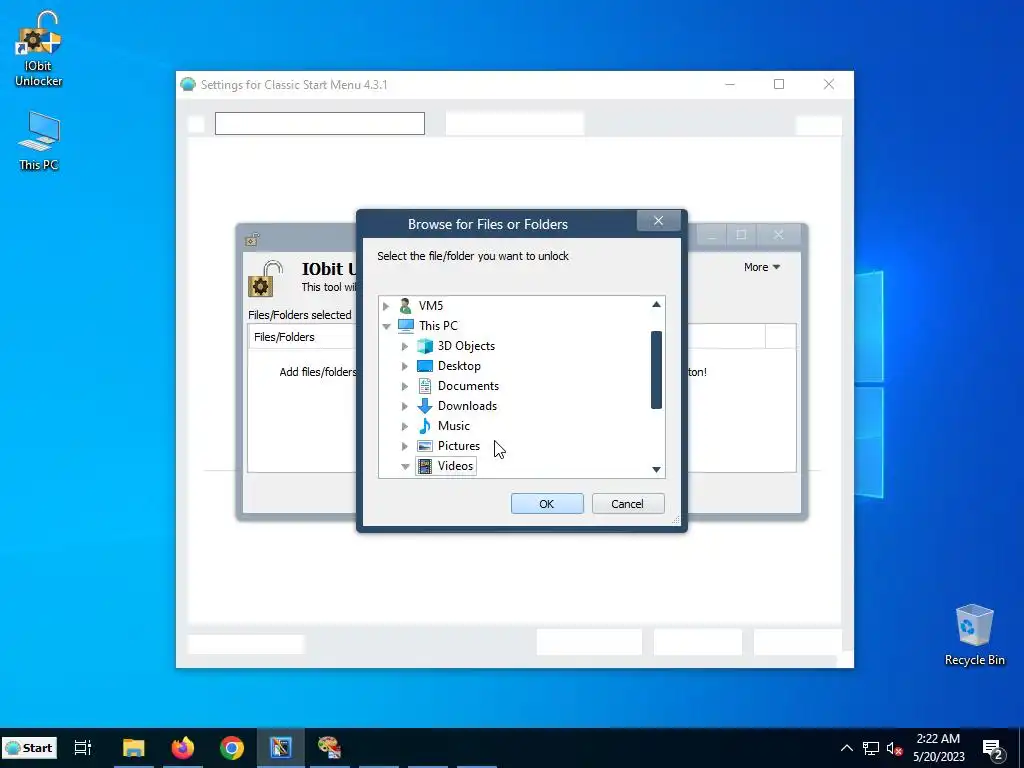
Task: Open the Start menu button
Action: (29, 748)
